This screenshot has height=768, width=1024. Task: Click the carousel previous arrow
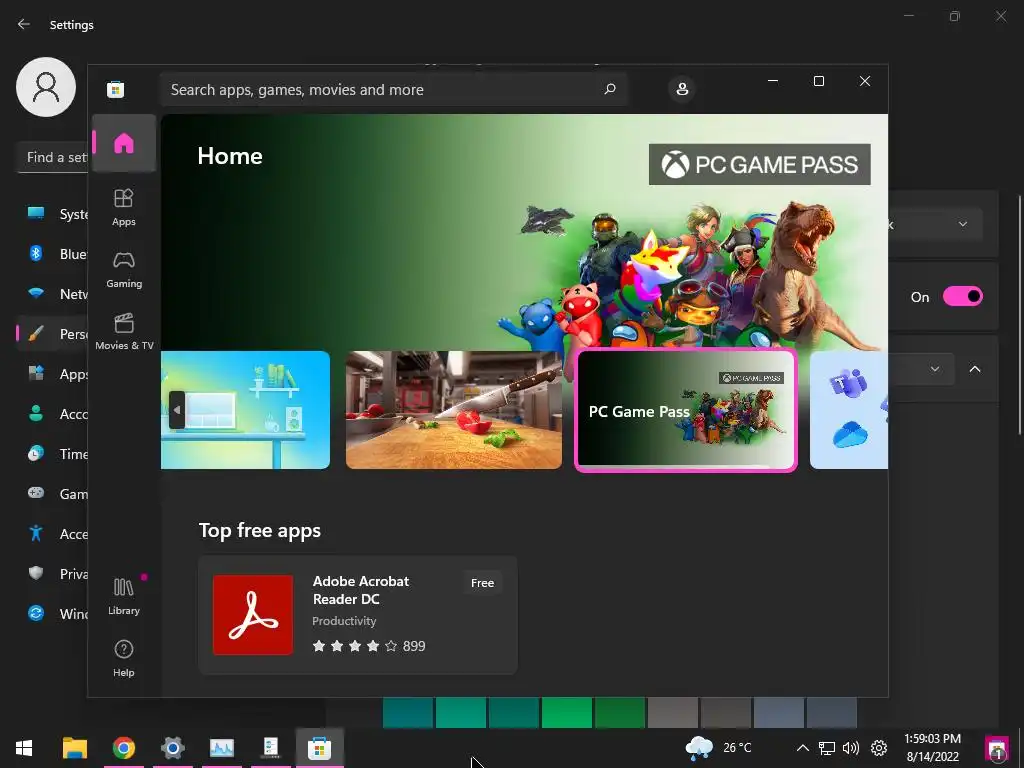click(x=176, y=410)
